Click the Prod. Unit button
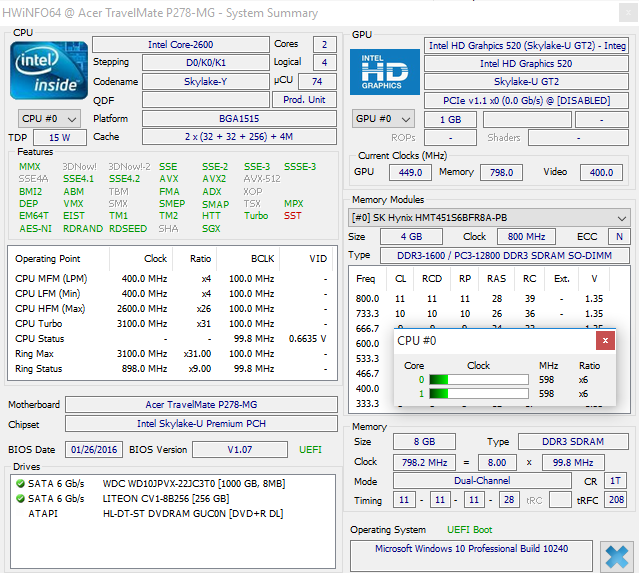 point(304,99)
